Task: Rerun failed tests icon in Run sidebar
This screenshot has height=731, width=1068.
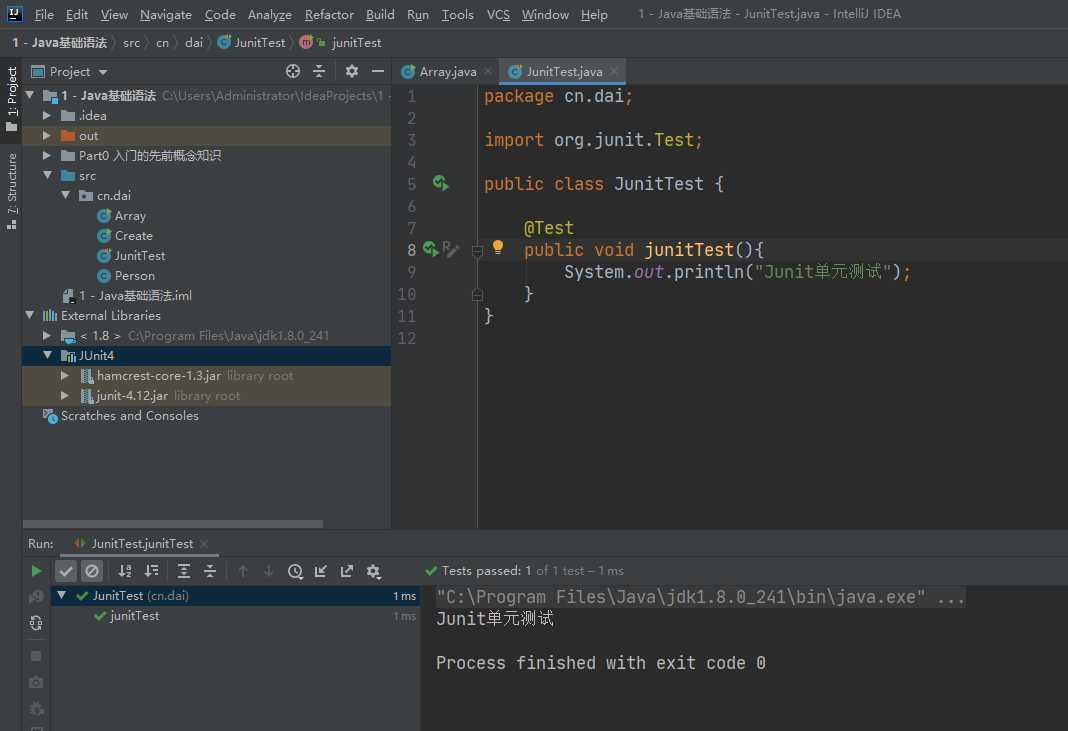Action: (36, 597)
